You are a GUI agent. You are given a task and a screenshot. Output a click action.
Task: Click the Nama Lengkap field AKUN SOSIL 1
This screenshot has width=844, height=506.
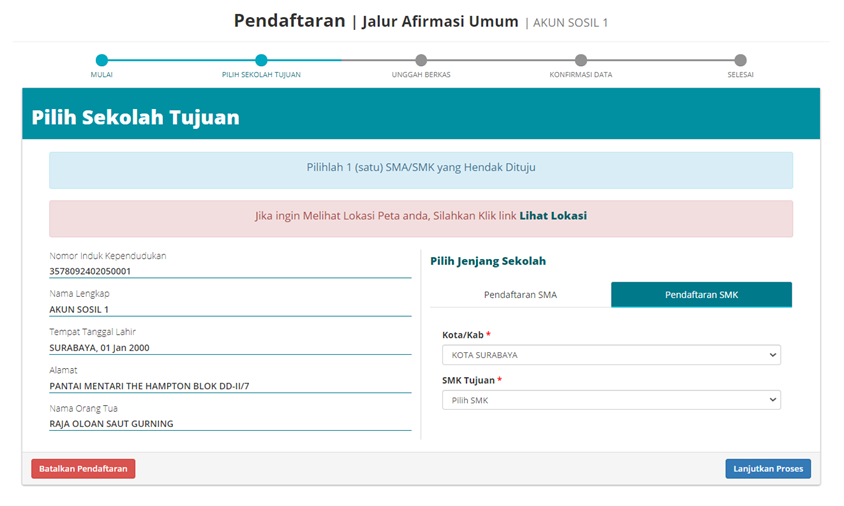point(230,310)
